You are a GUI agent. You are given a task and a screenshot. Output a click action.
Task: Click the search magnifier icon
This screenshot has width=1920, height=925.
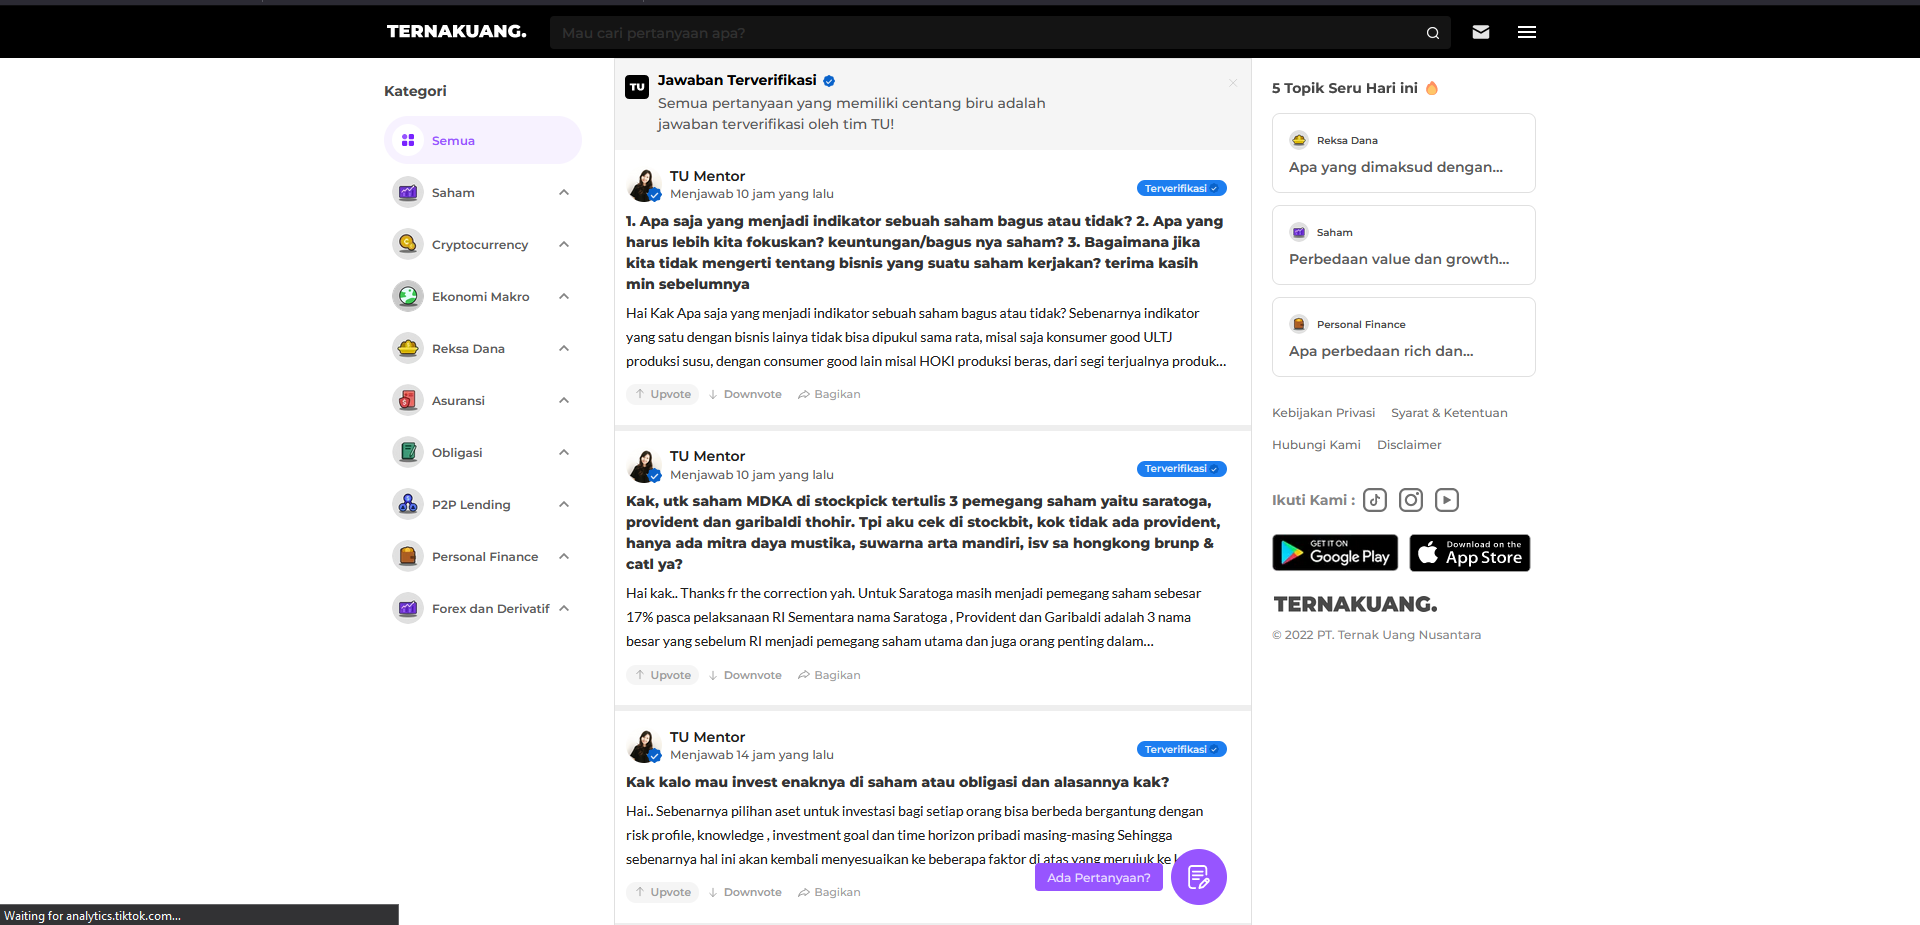(x=1433, y=33)
